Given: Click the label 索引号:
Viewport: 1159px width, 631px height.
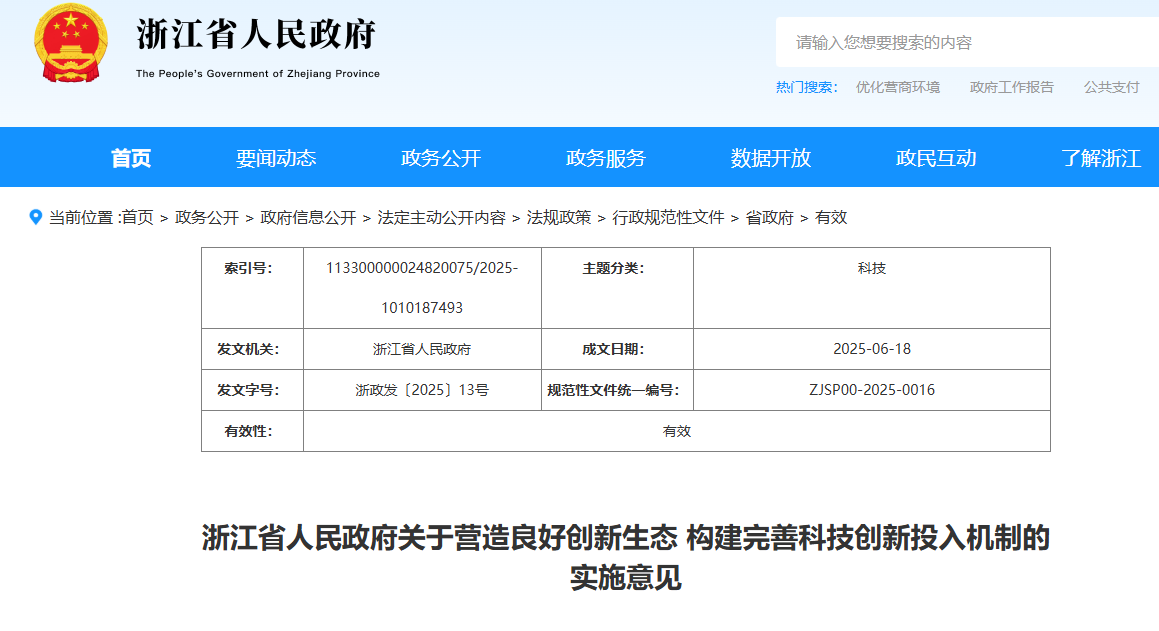Looking at the screenshot, I should 248,268.
